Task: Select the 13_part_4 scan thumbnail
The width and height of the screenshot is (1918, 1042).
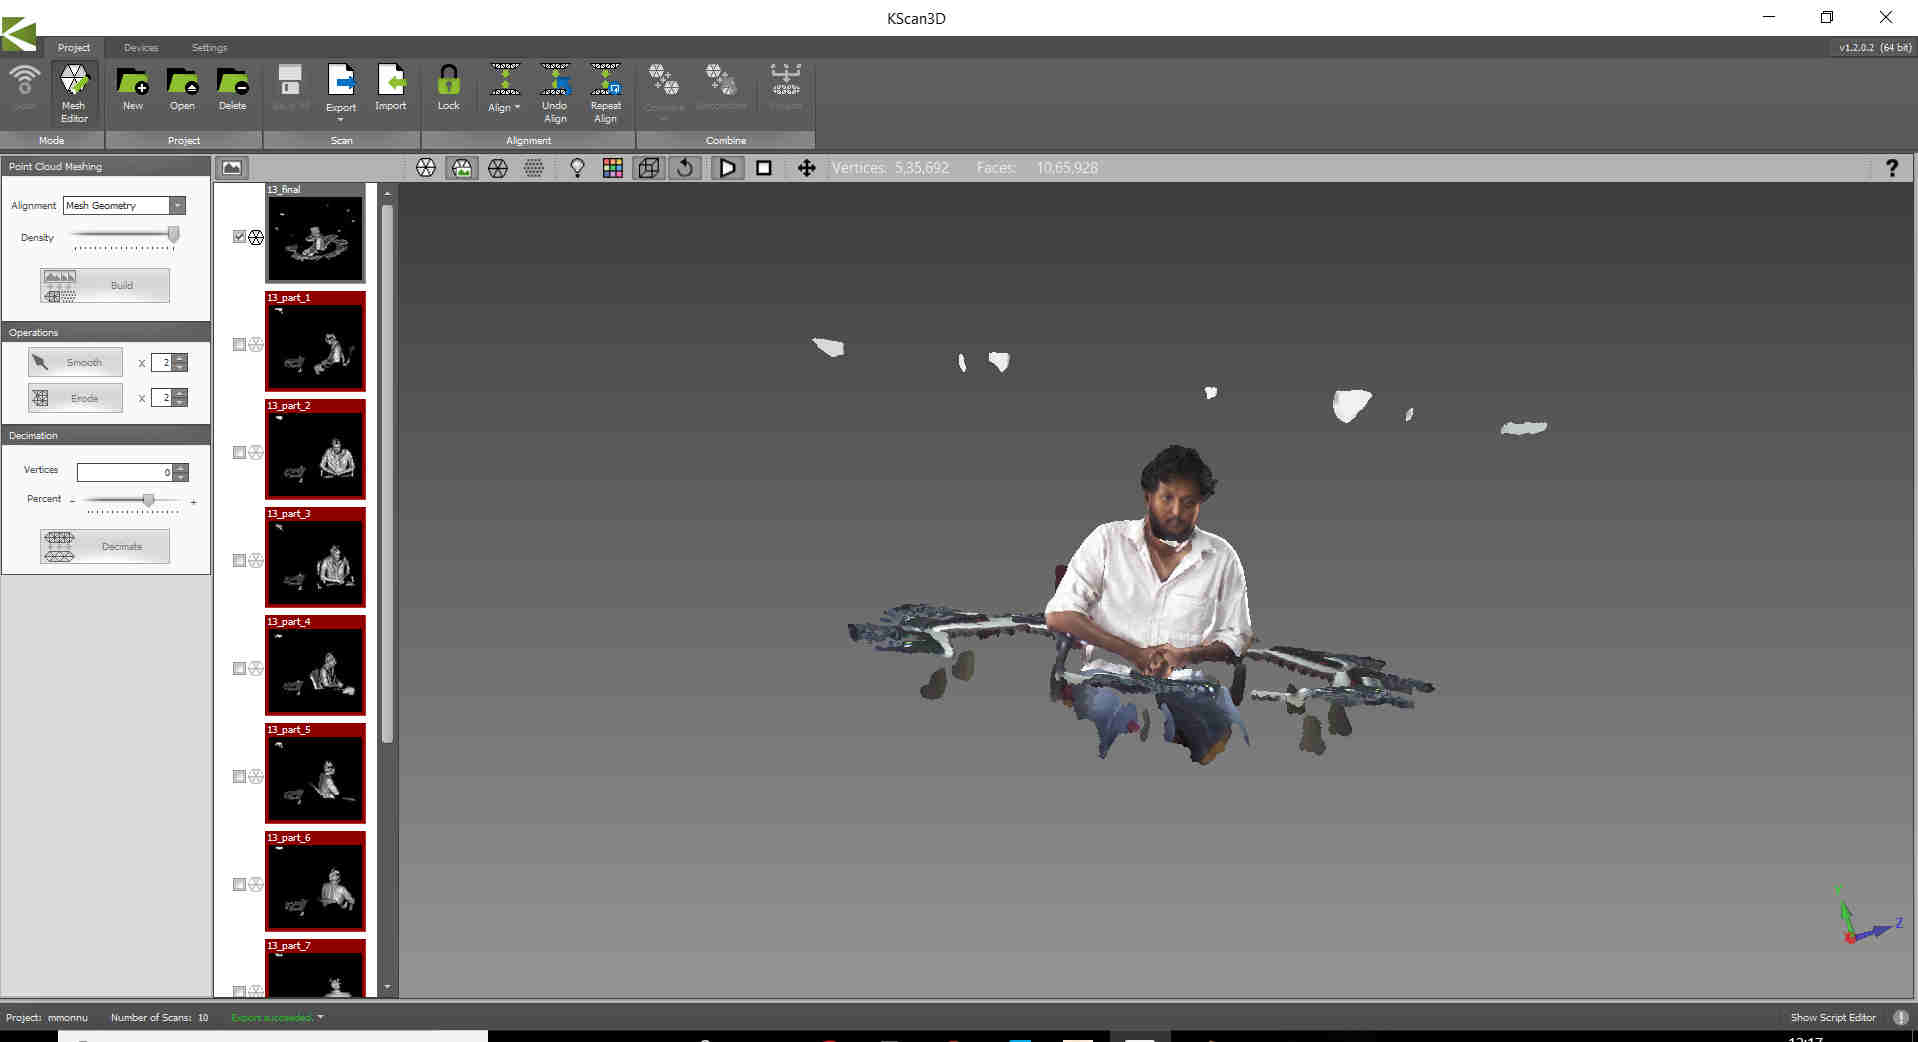Action: (x=315, y=665)
